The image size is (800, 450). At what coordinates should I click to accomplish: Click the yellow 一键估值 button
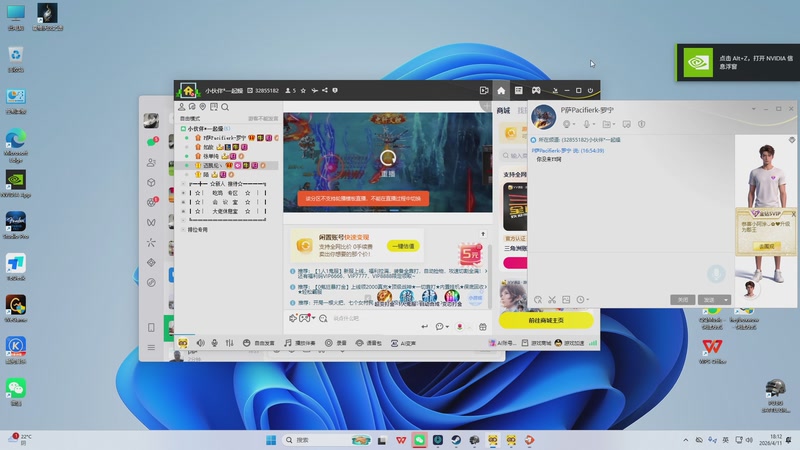(x=403, y=246)
